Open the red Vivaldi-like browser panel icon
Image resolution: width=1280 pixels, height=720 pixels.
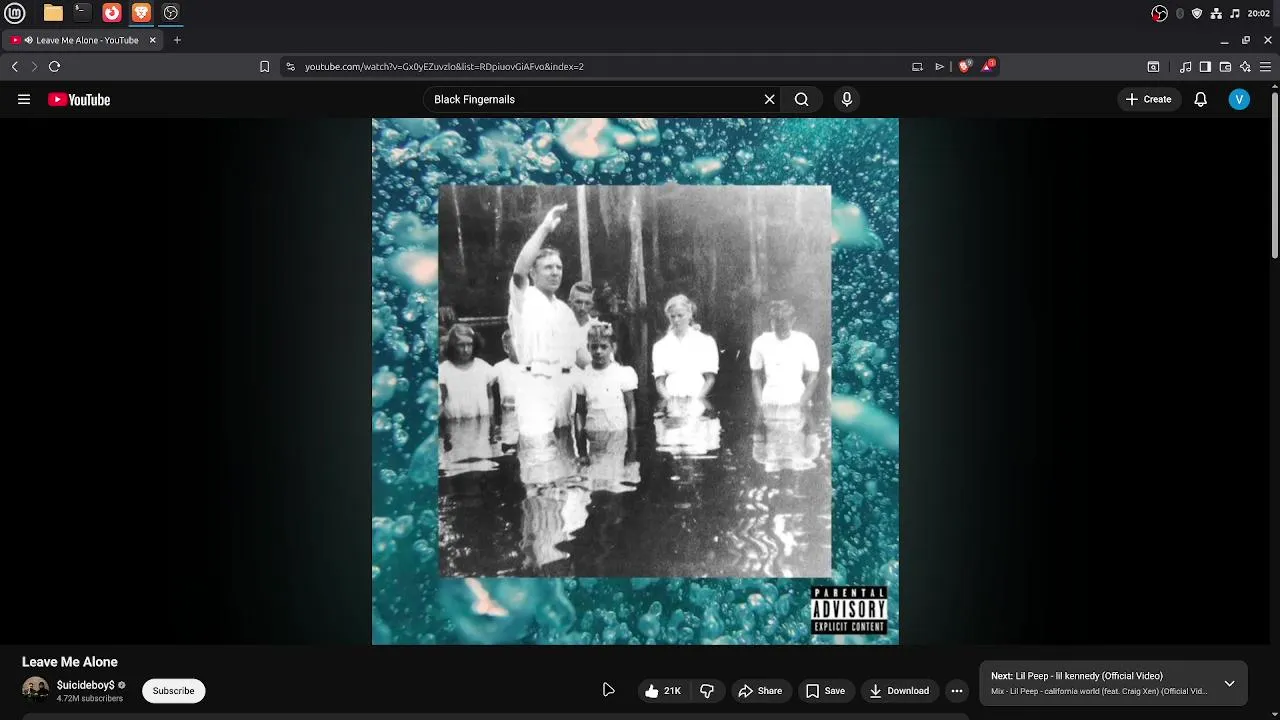112,13
